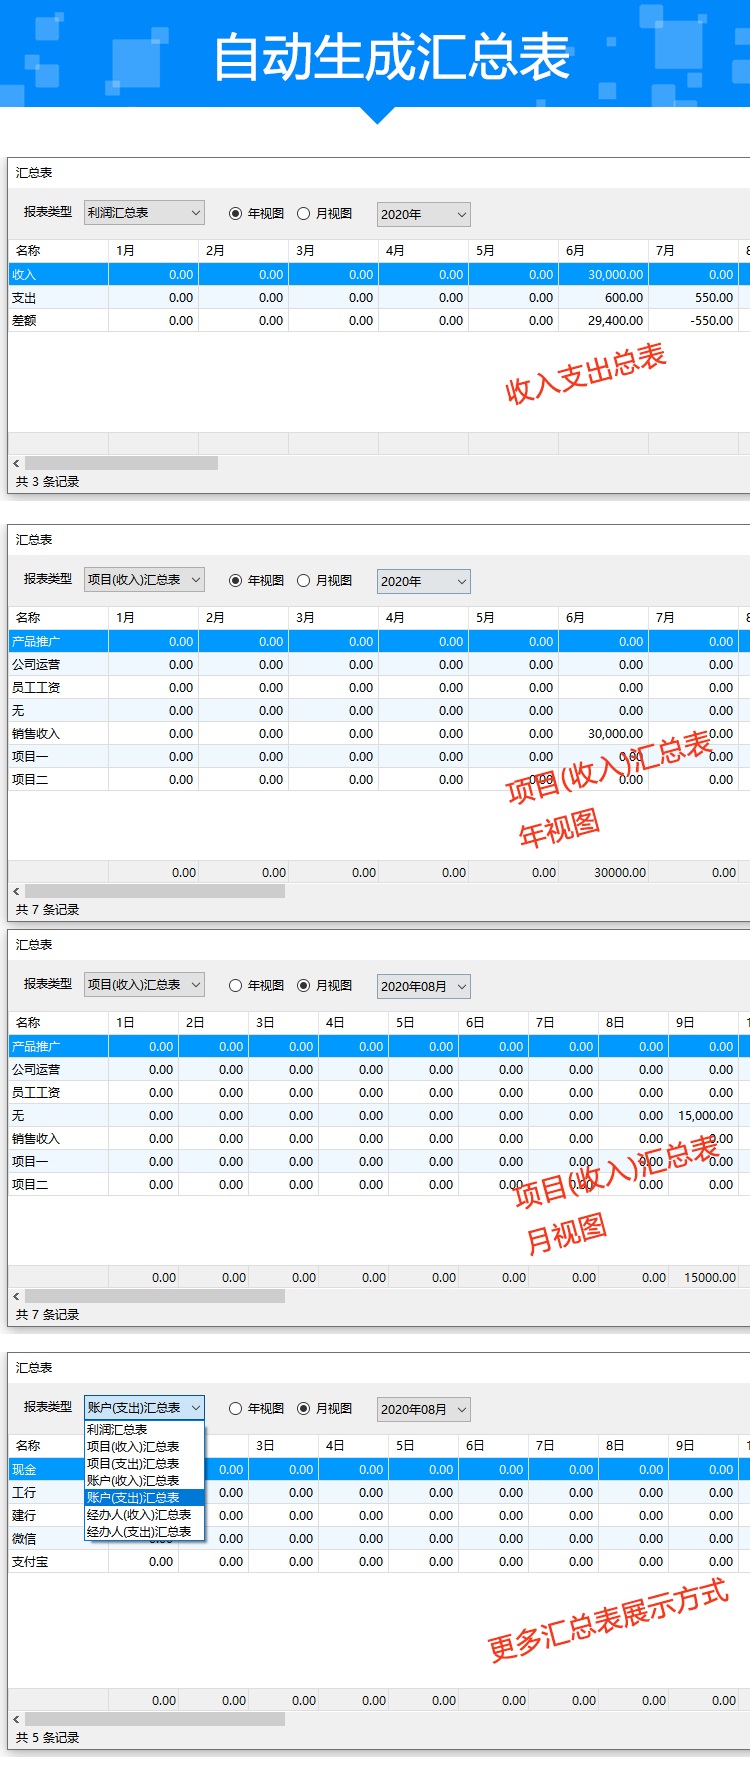Viewport: 750px width, 1784px height.
Task: Select the 工行 account row
Action: pyautogui.click(x=379, y=1492)
